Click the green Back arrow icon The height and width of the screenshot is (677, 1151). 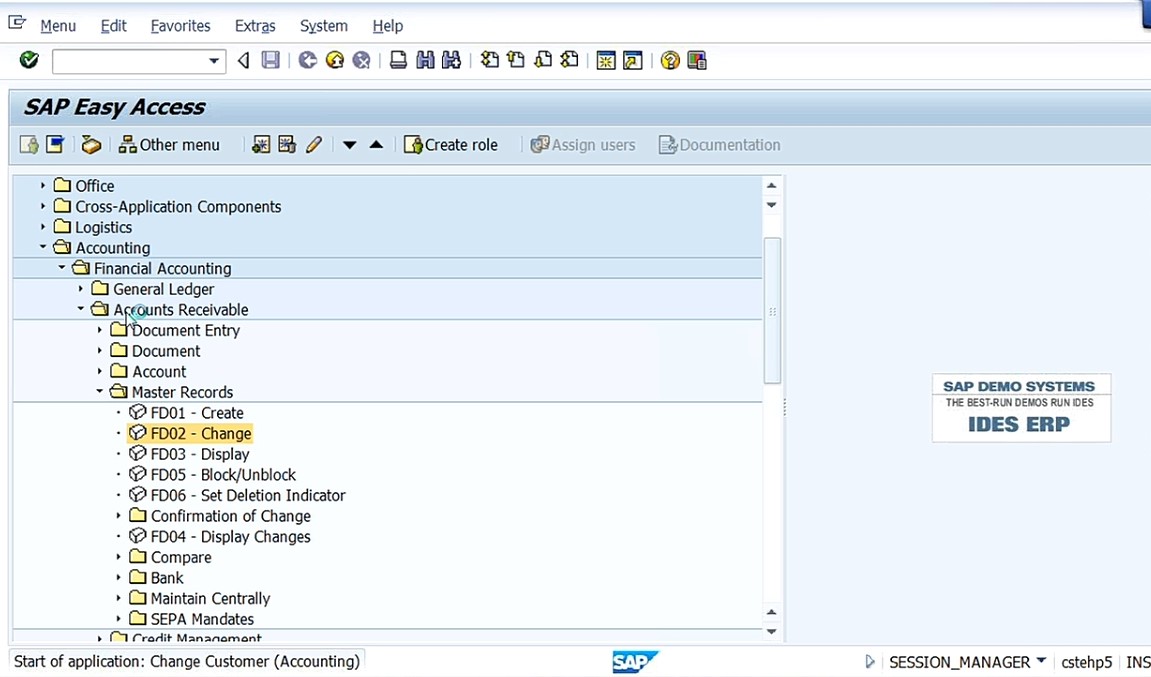[308, 60]
